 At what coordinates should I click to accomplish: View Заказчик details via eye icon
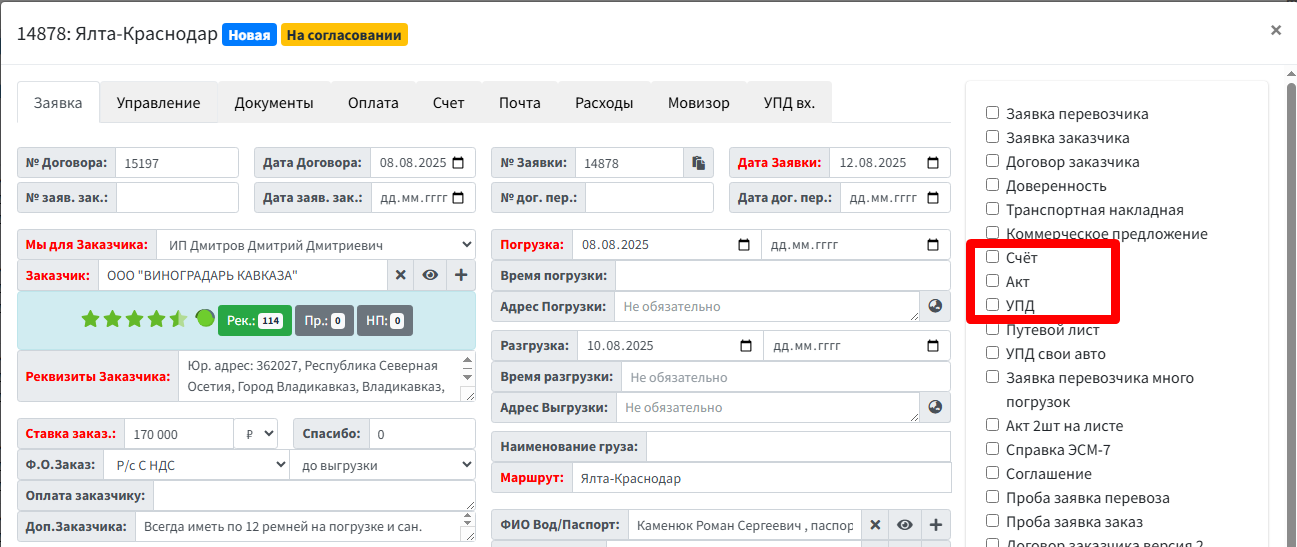(430, 275)
